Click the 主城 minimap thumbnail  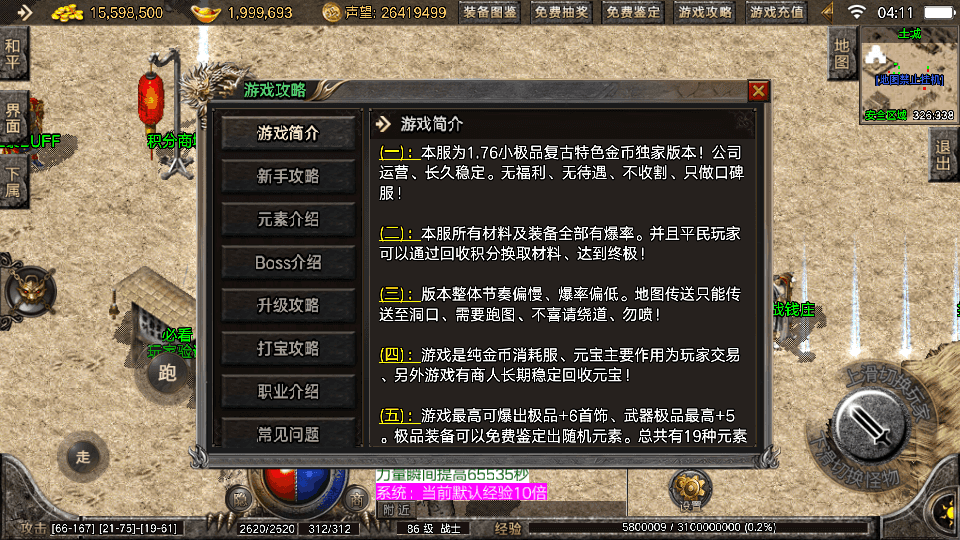pyautogui.click(x=909, y=75)
